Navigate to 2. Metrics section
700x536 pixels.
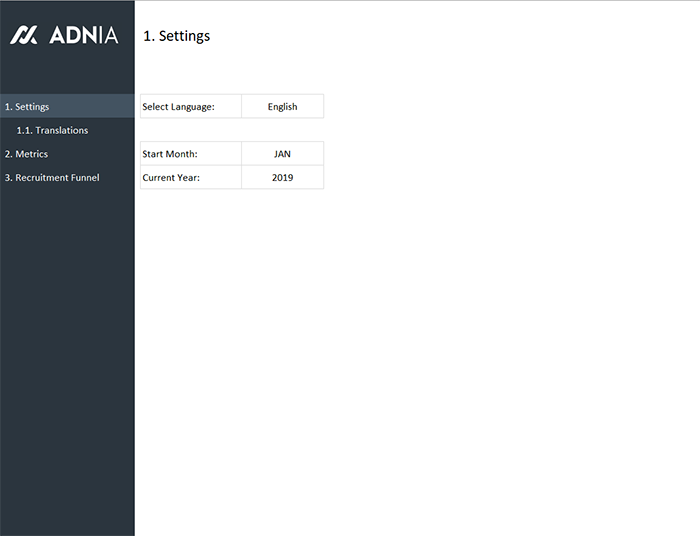pyautogui.click(x=26, y=154)
